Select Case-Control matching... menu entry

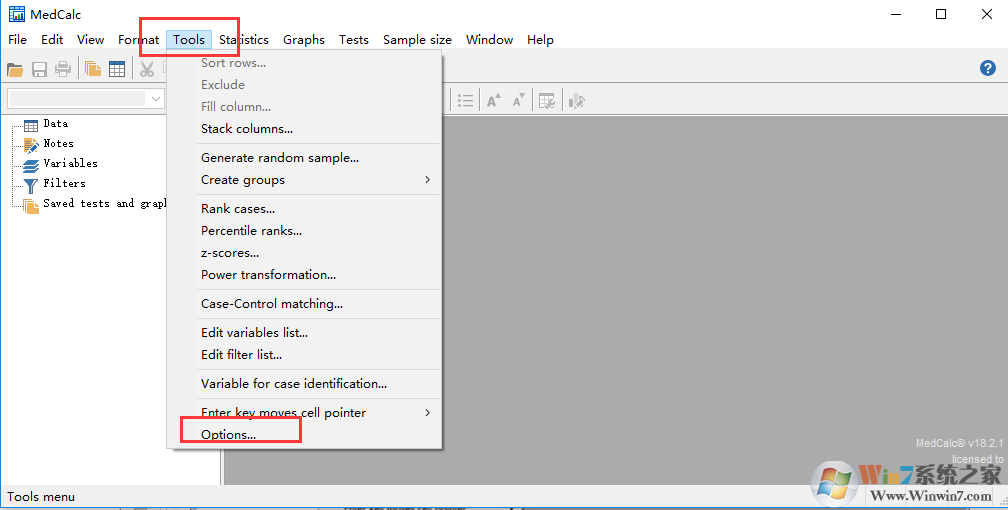304,304
